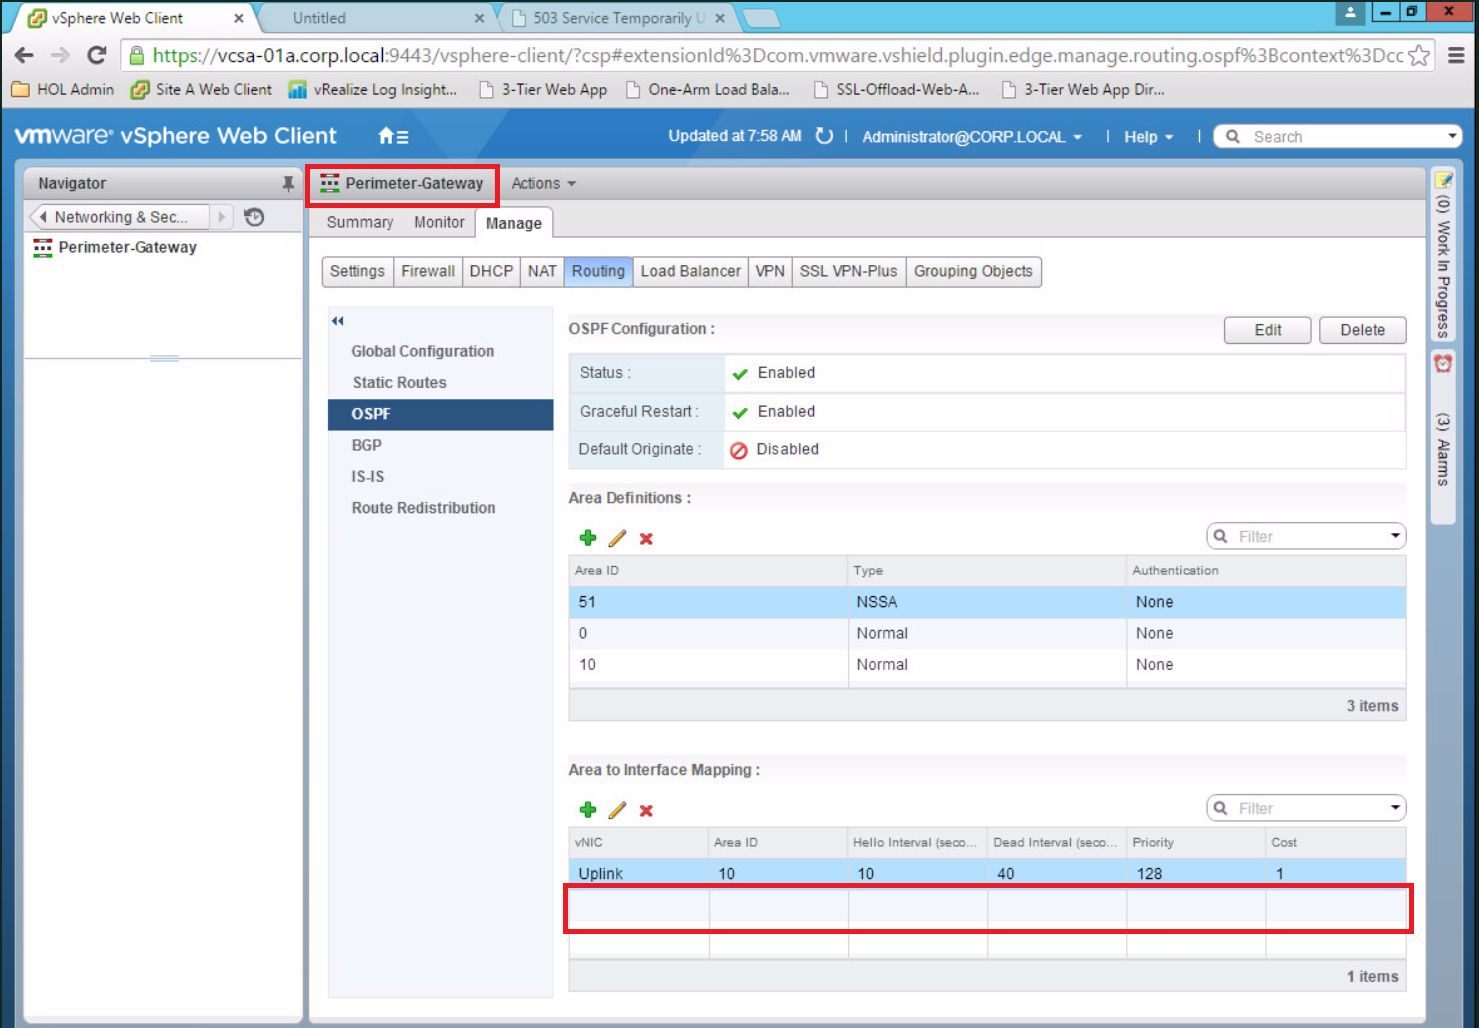
Task: Open the HOL Admin bookmark folder
Action: click(63, 89)
